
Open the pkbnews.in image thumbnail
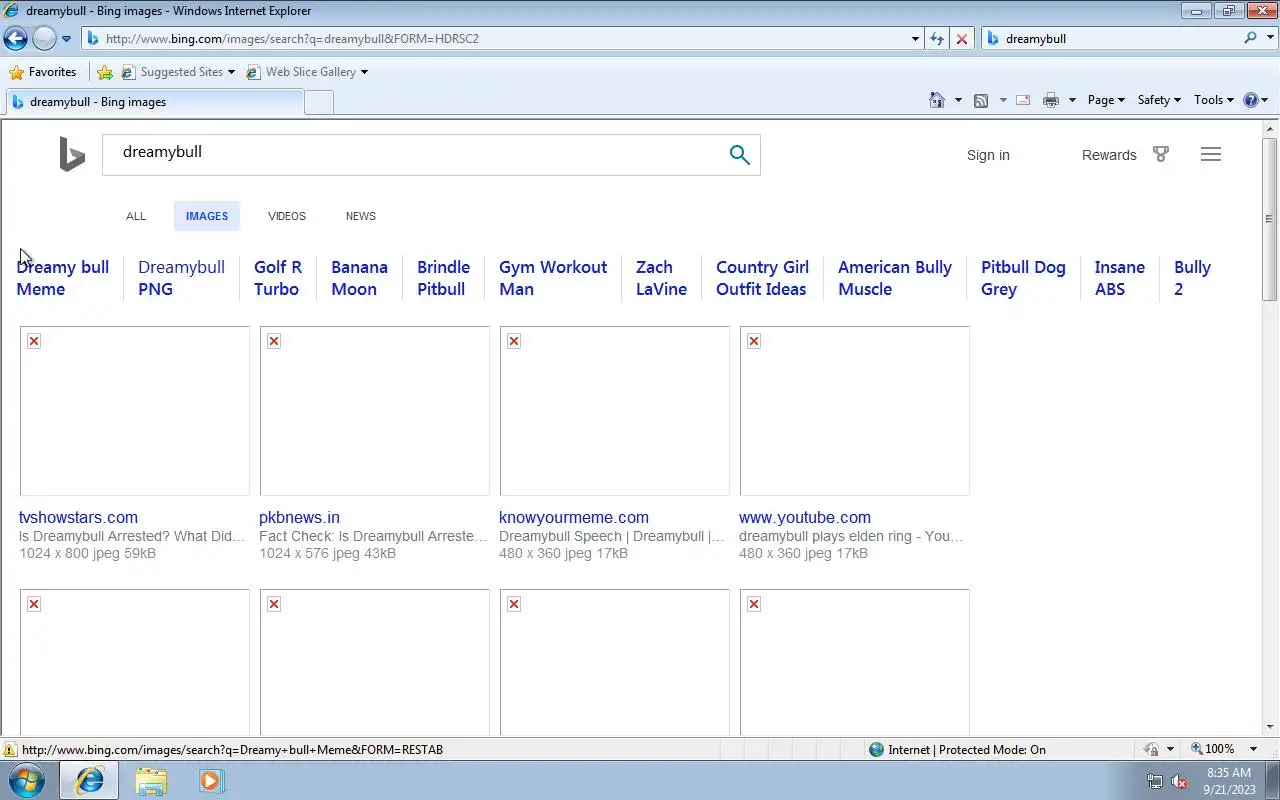[374, 411]
